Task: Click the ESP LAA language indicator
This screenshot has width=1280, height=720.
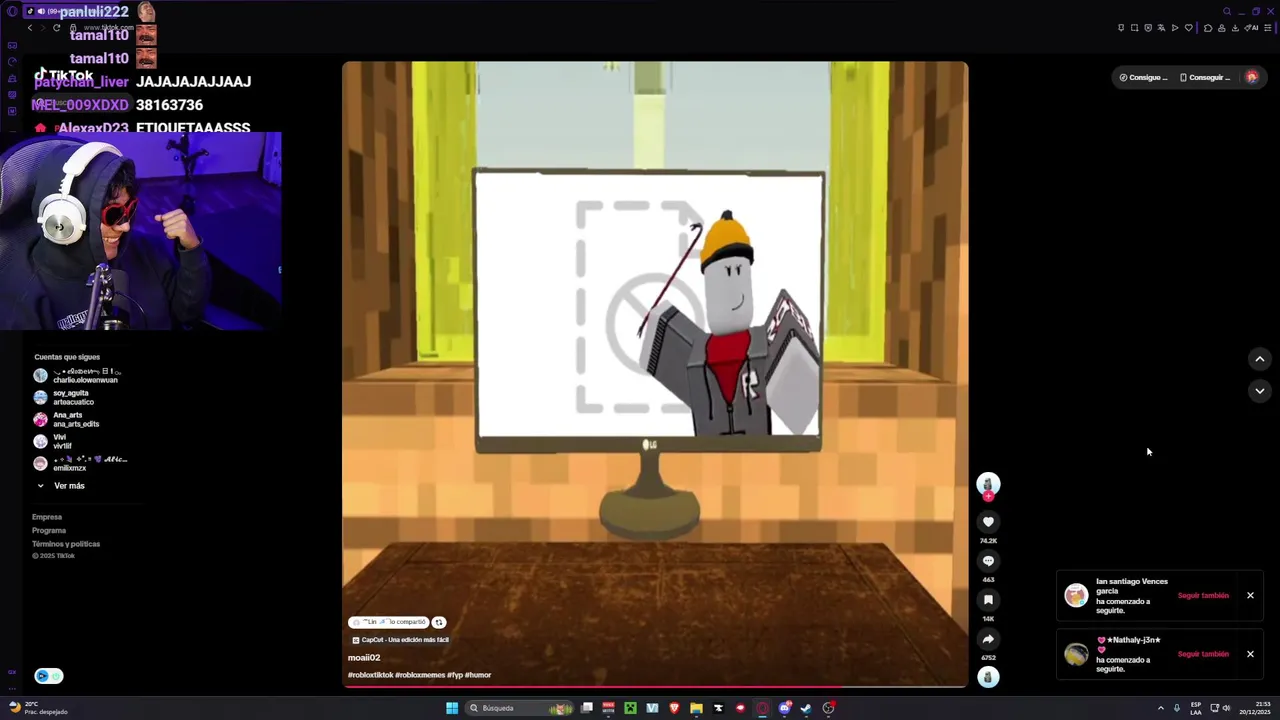Action: [x=1196, y=708]
